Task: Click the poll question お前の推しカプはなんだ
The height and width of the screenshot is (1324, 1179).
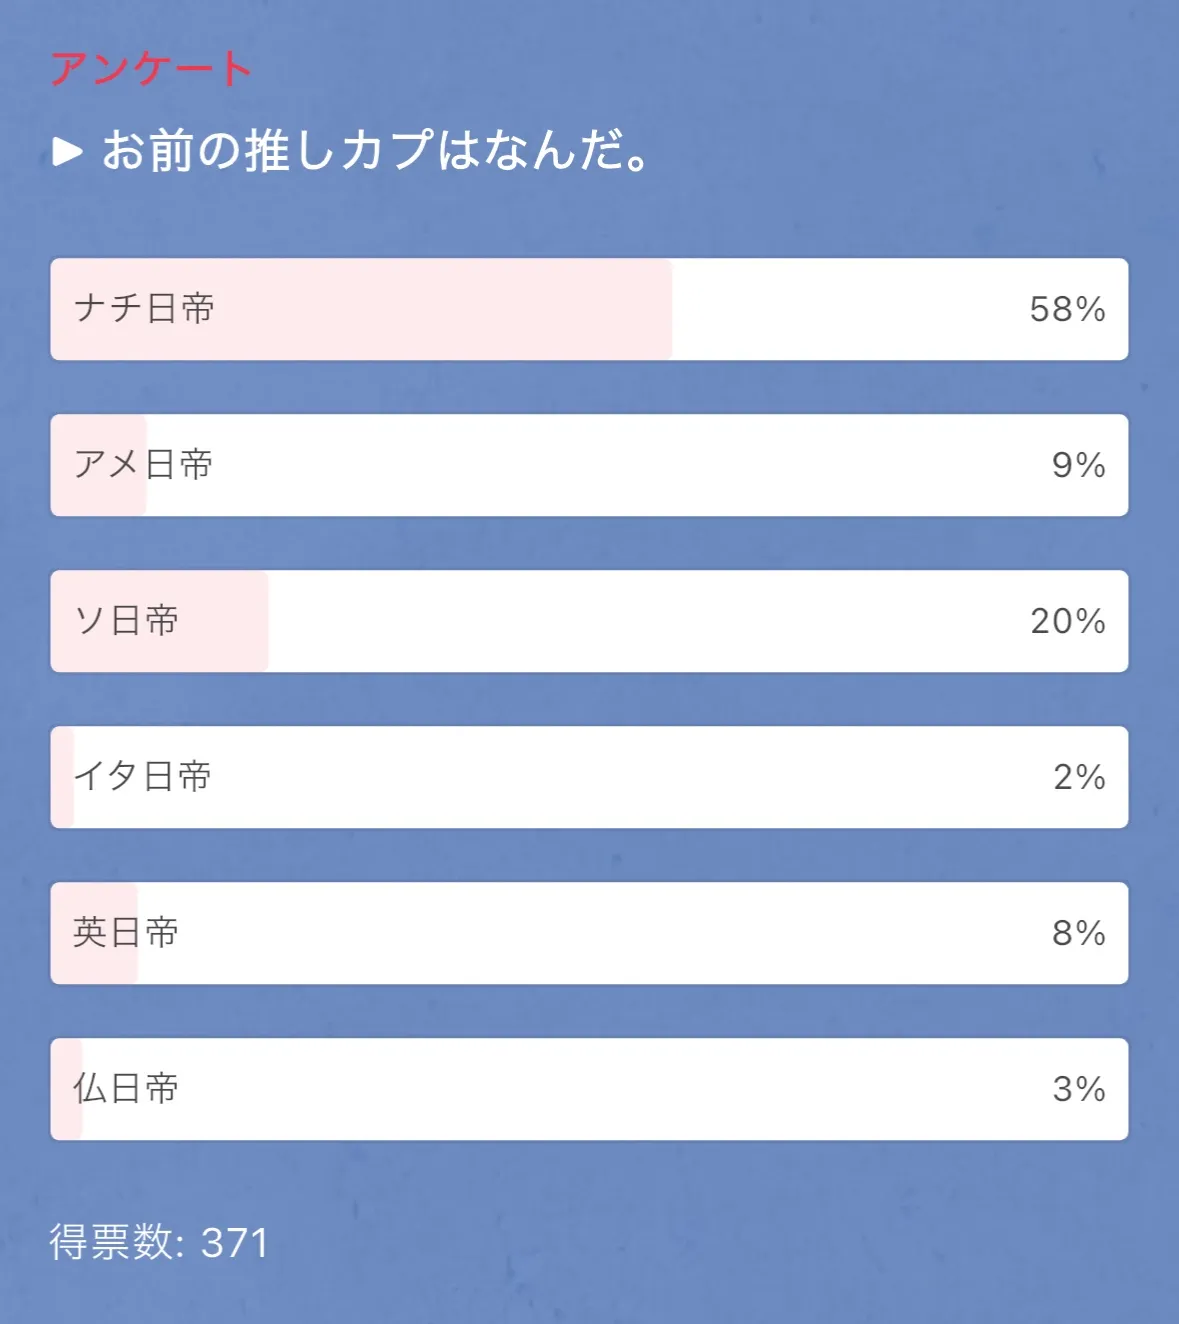Action: (377, 151)
